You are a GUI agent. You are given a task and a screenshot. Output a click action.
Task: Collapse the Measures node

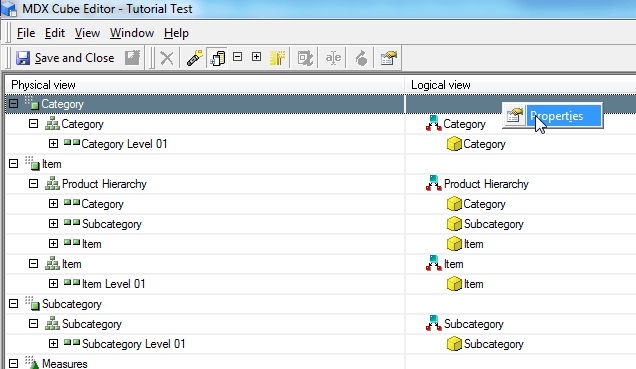pyautogui.click(x=13, y=363)
